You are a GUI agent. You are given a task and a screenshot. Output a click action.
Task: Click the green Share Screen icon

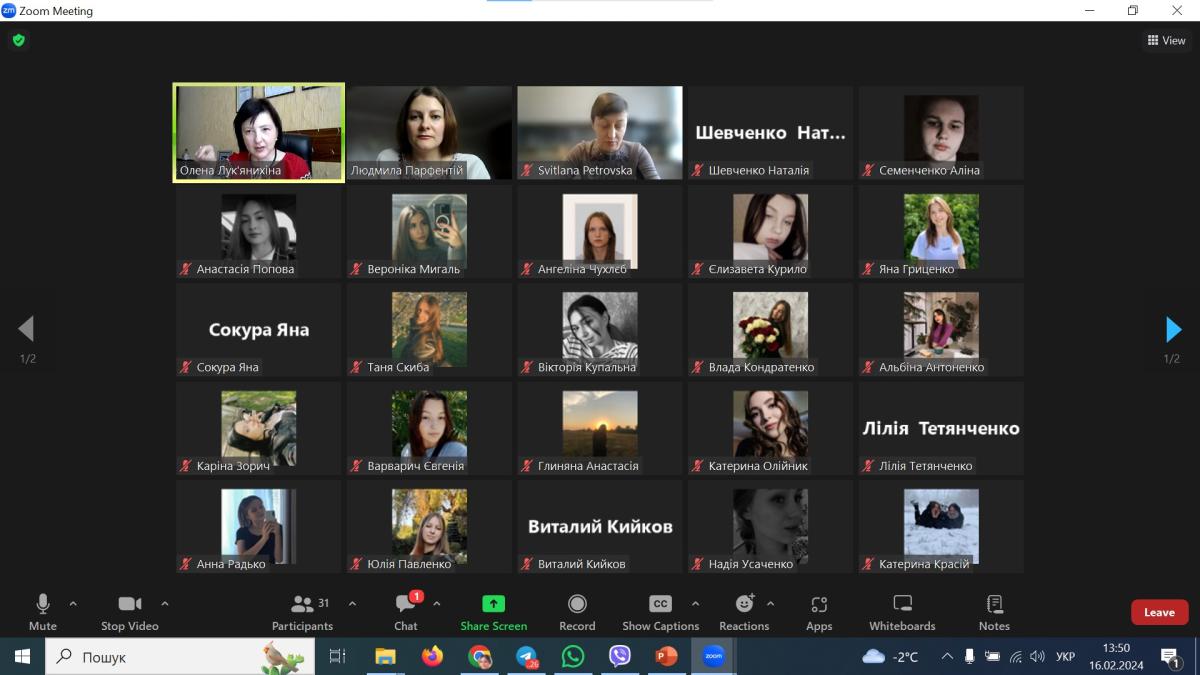(493, 604)
